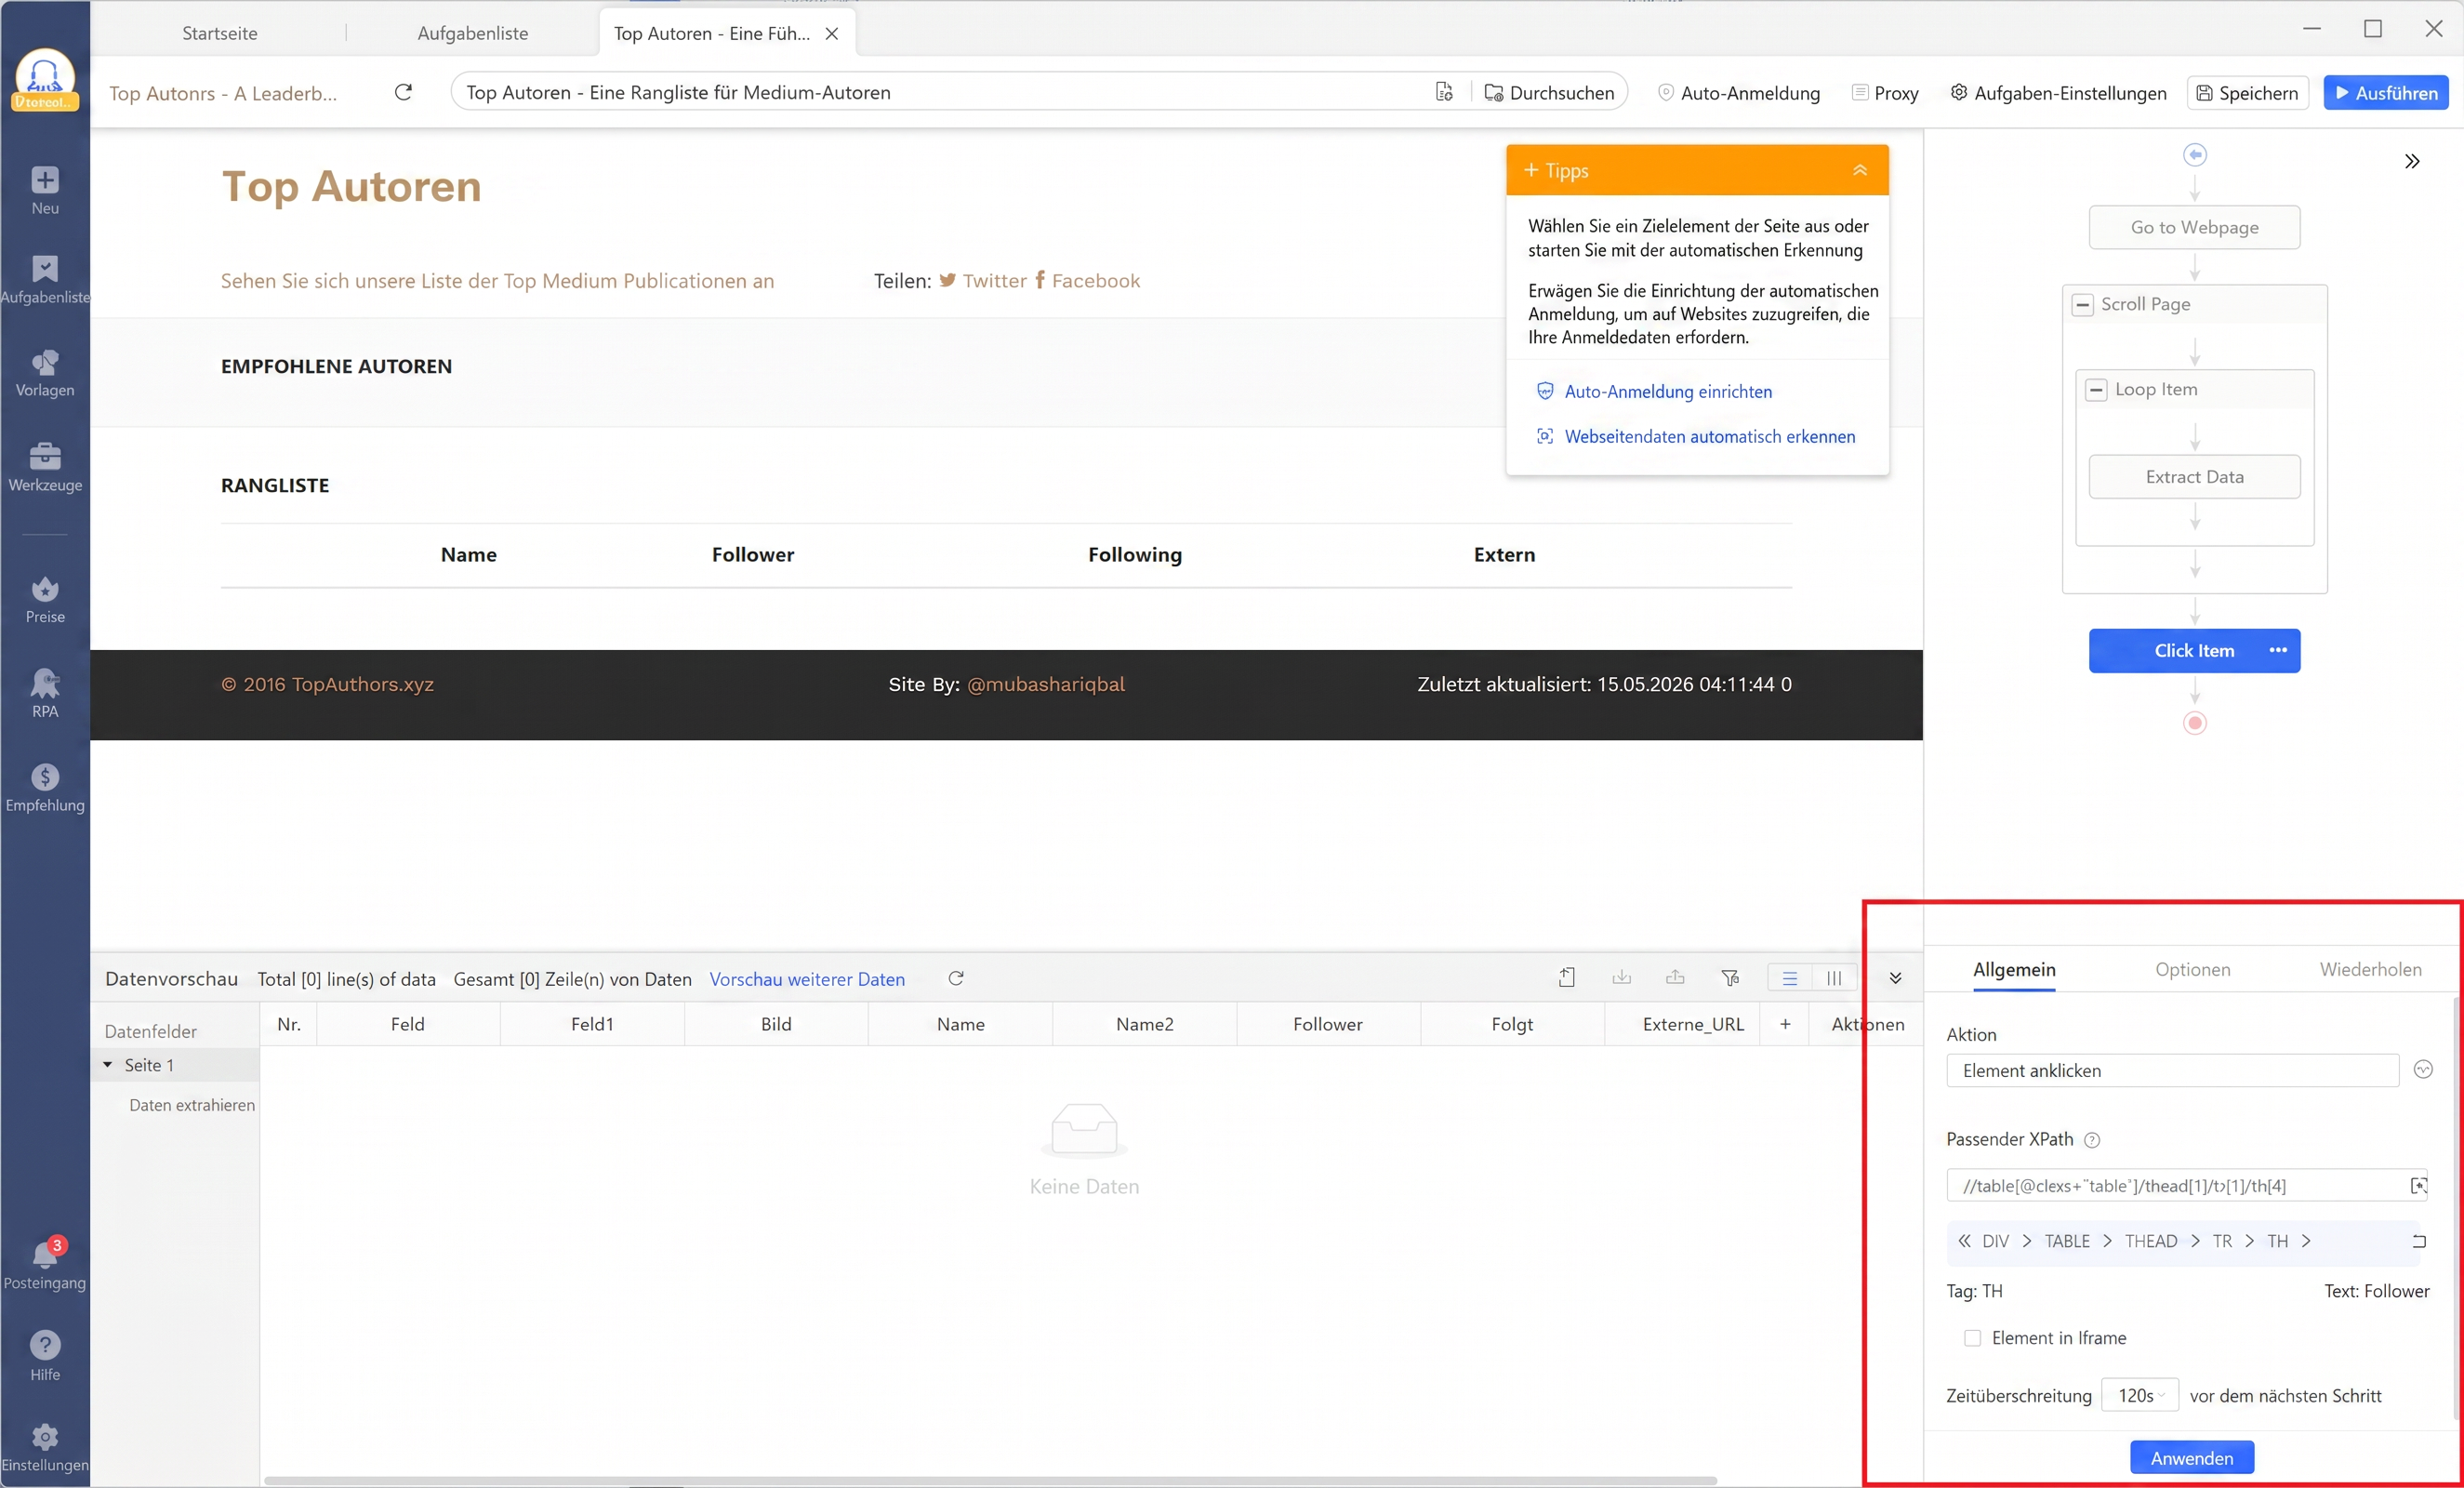The width and height of the screenshot is (2464, 1488).
Task: Open Vorlagen in the sidebar
Action: [45, 373]
